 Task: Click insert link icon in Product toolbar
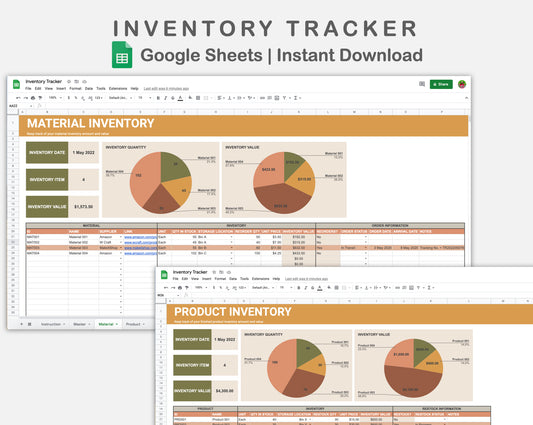(397, 288)
